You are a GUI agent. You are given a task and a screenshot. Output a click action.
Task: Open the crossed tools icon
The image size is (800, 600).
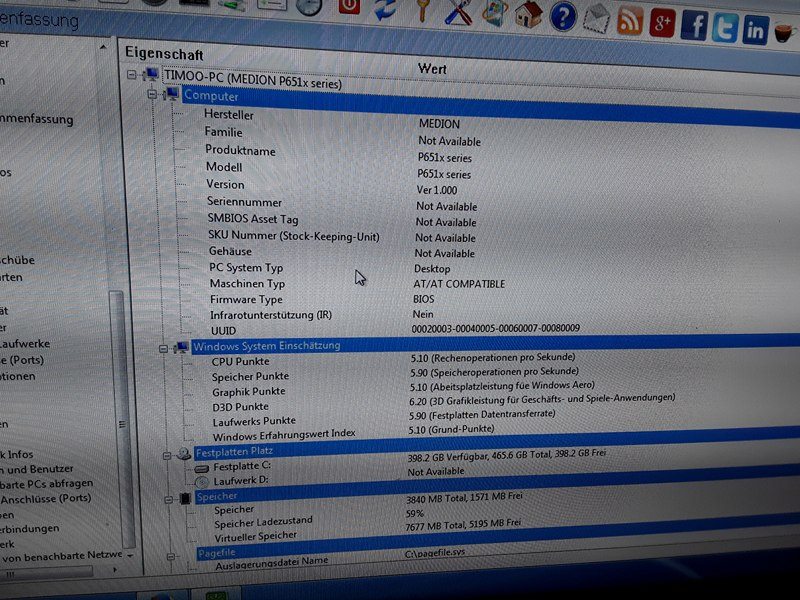(x=459, y=11)
